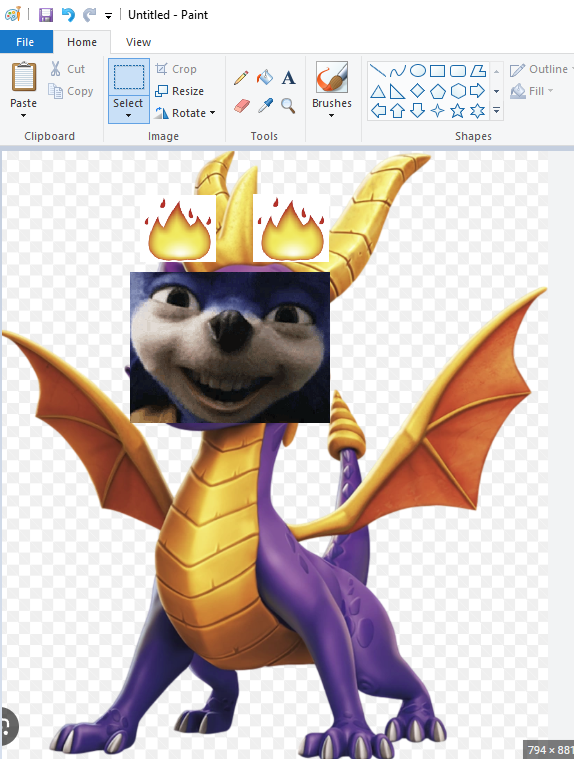Viewport: 574px width, 759px height.
Task: Select the Eraser tool
Action: point(242,105)
